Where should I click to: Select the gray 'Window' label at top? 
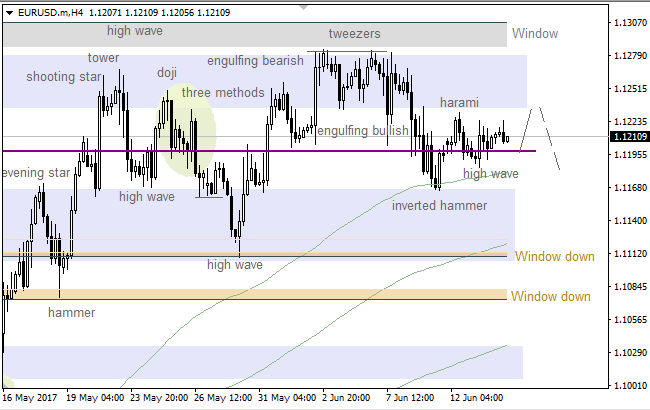click(534, 33)
